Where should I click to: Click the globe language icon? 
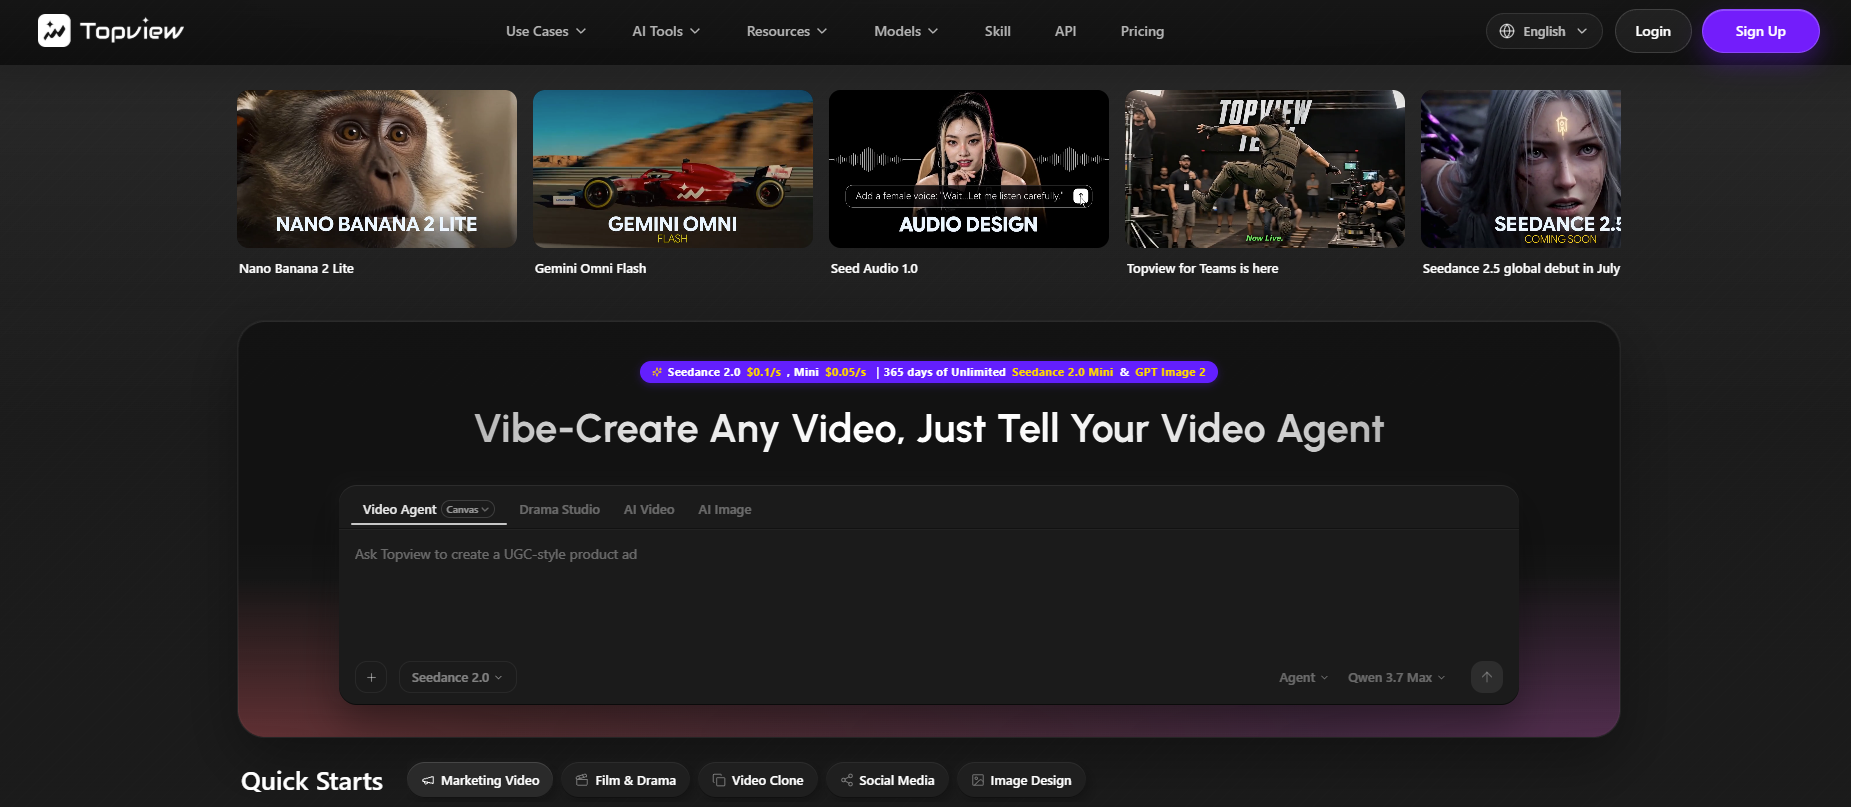click(1507, 31)
